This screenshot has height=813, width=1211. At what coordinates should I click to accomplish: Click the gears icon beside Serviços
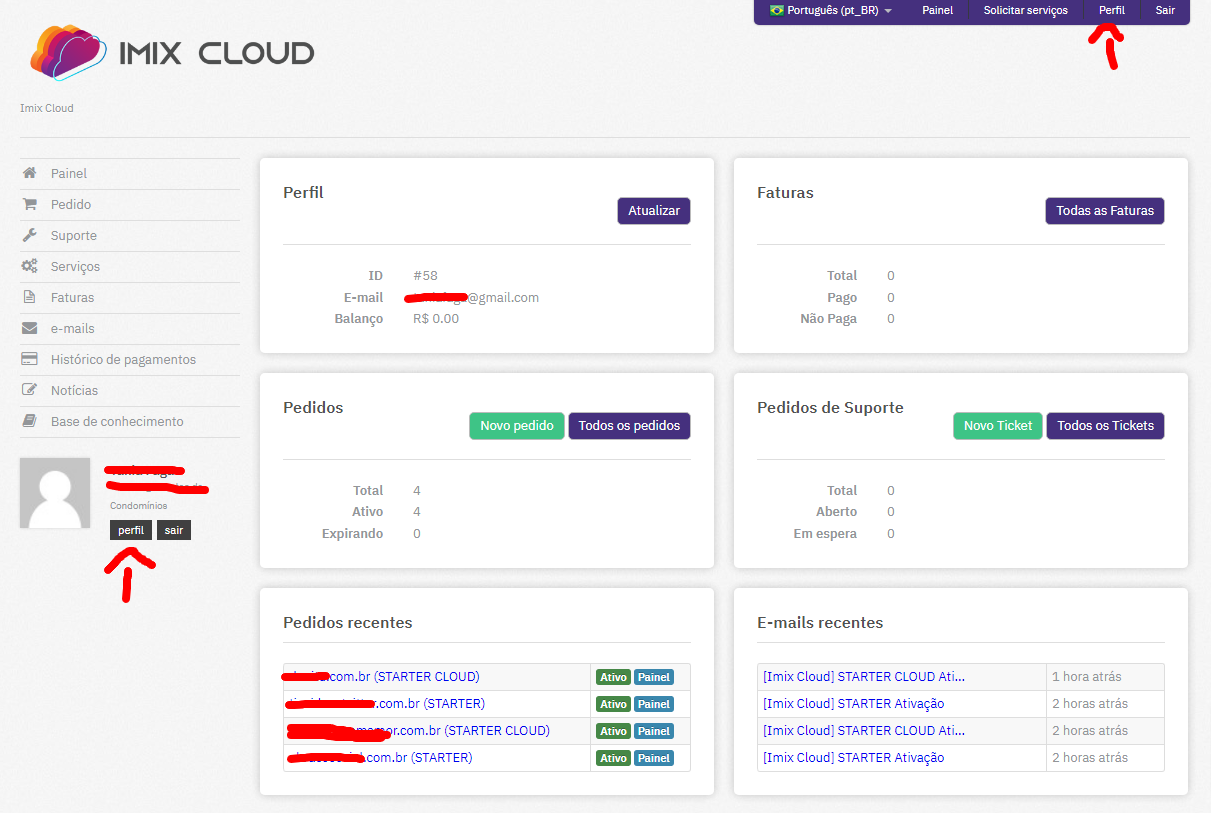click(30, 266)
